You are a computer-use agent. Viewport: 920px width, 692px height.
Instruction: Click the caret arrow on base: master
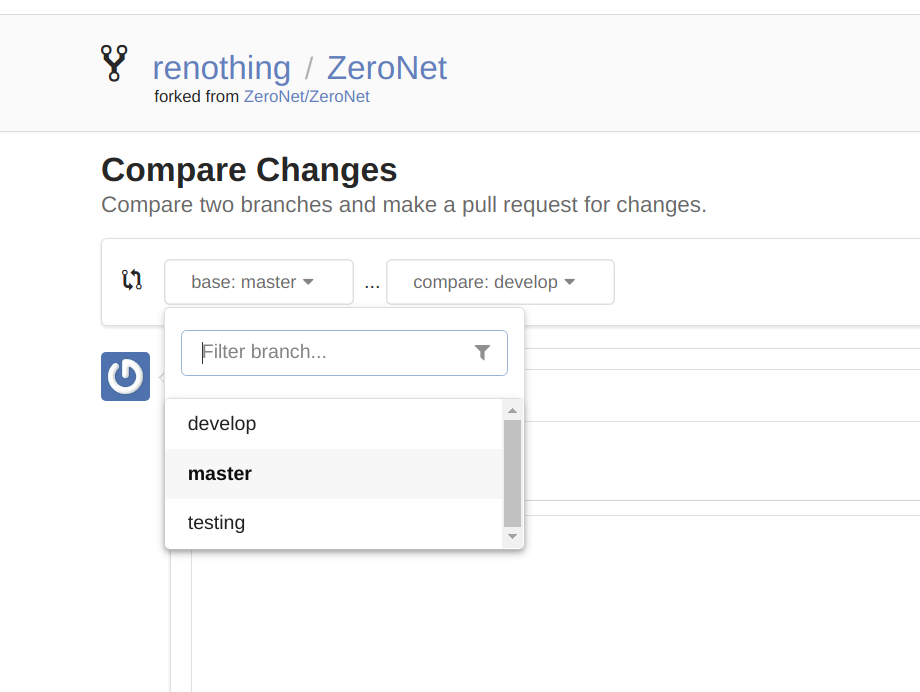(309, 282)
